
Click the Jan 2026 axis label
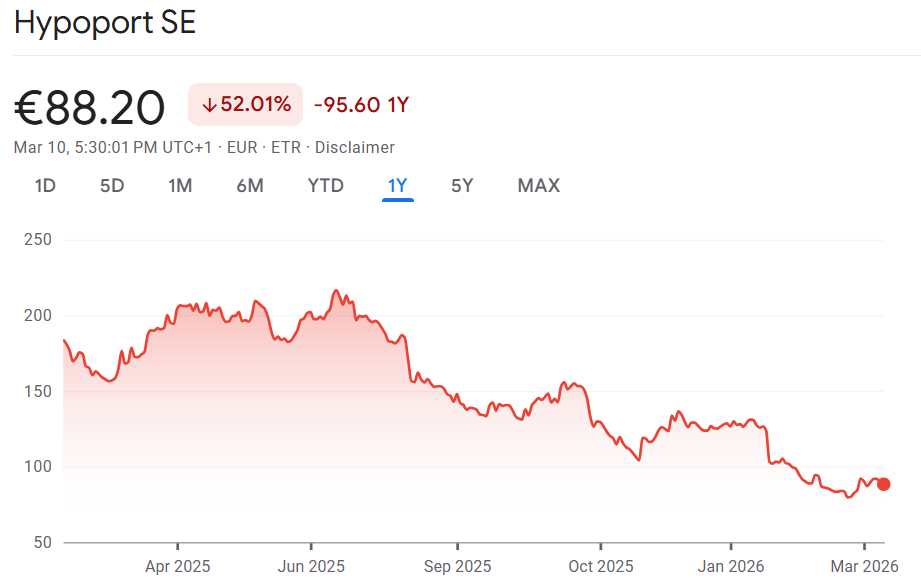731,566
